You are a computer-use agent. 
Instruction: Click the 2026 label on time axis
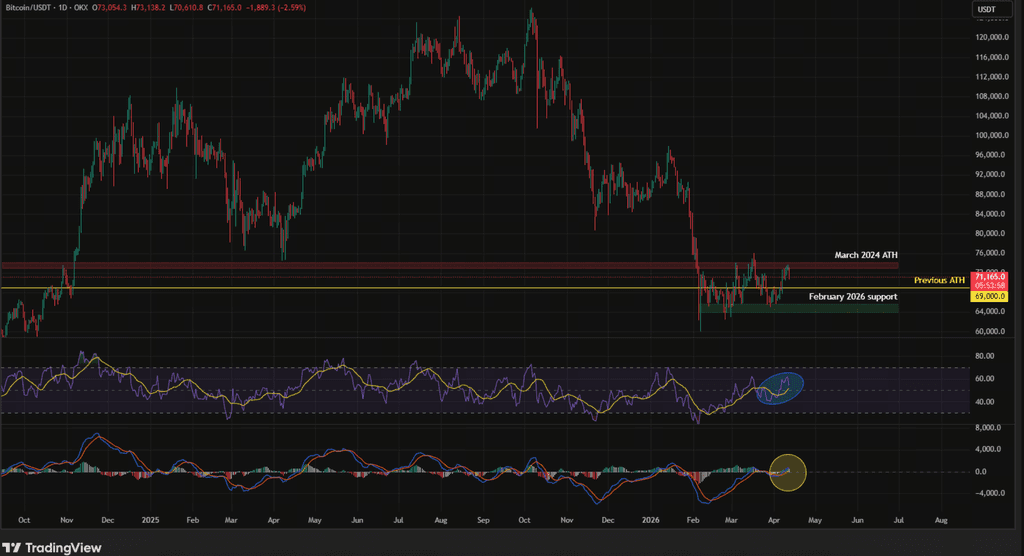coord(650,521)
